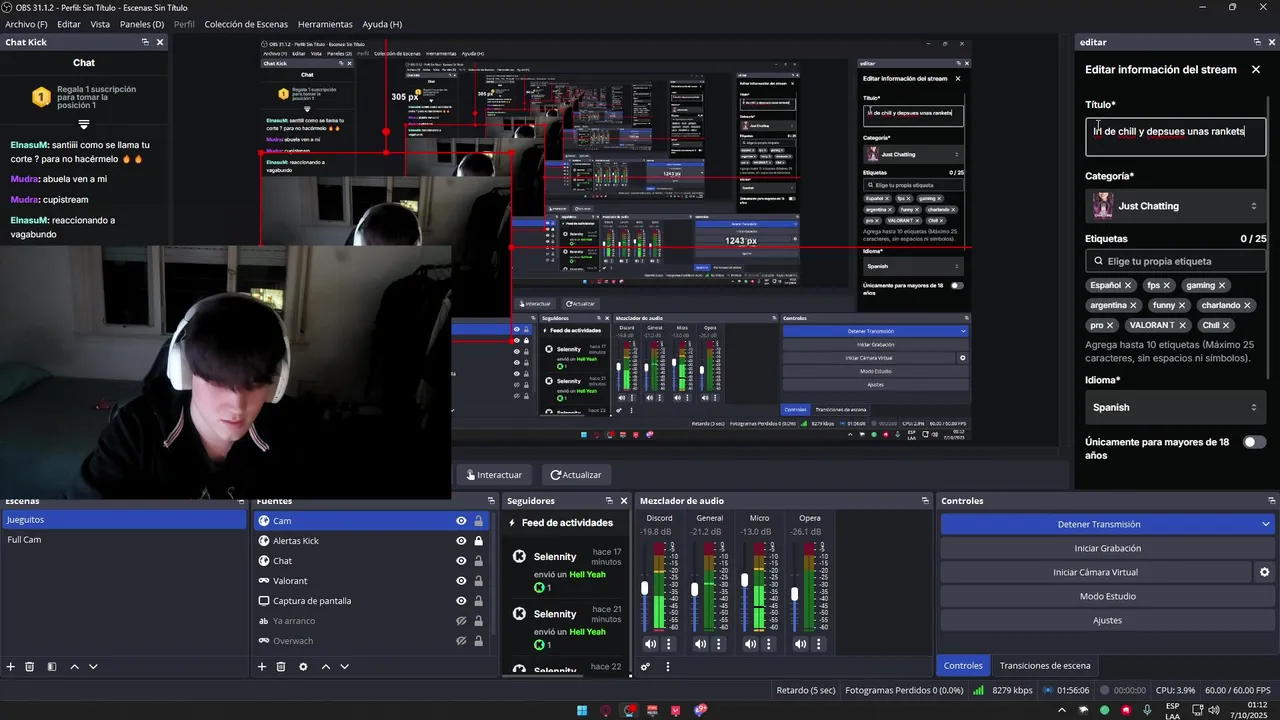This screenshot has height=720, width=1280.
Task: Open Ajustes from Controles panel
Action: tap(1107, 620)
